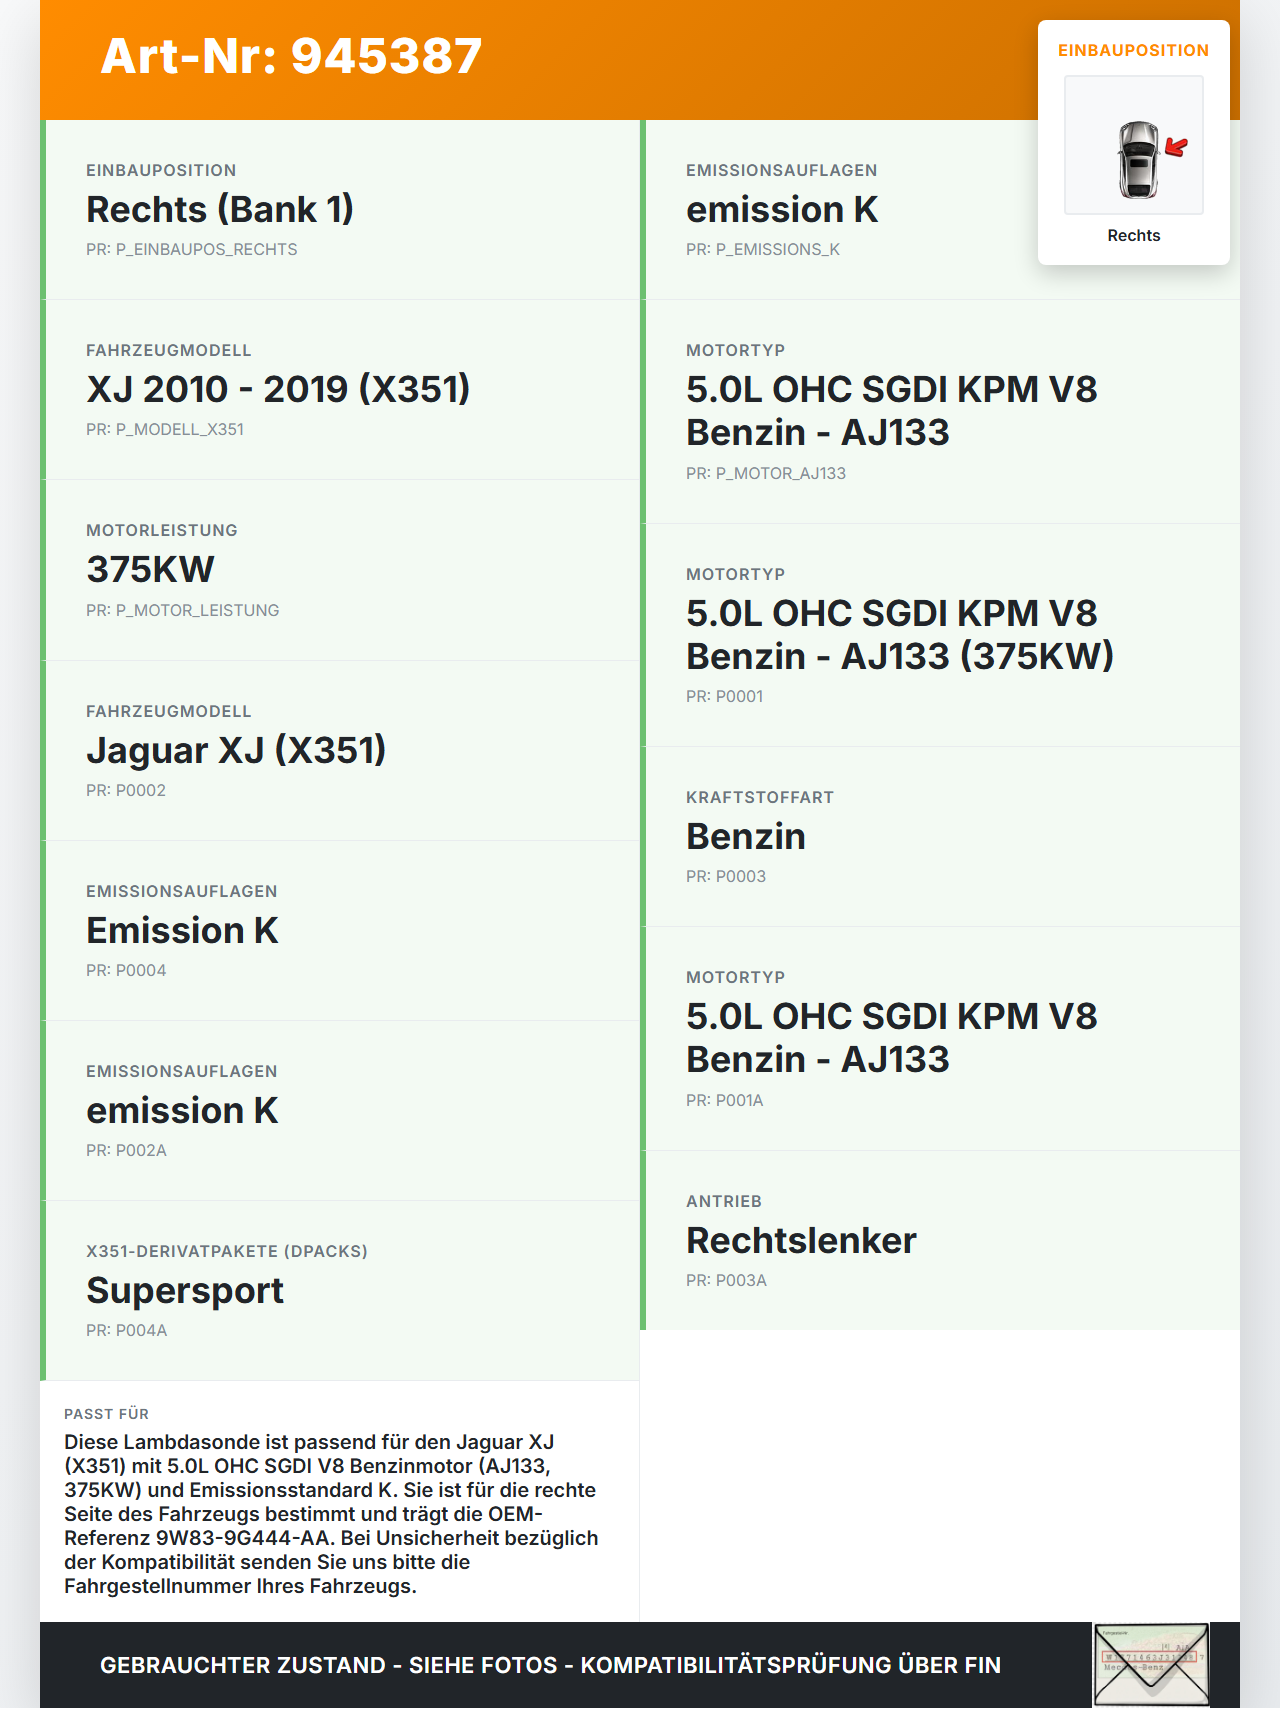Click the 375KW Motorleistung entry

[x=340, y=570]
